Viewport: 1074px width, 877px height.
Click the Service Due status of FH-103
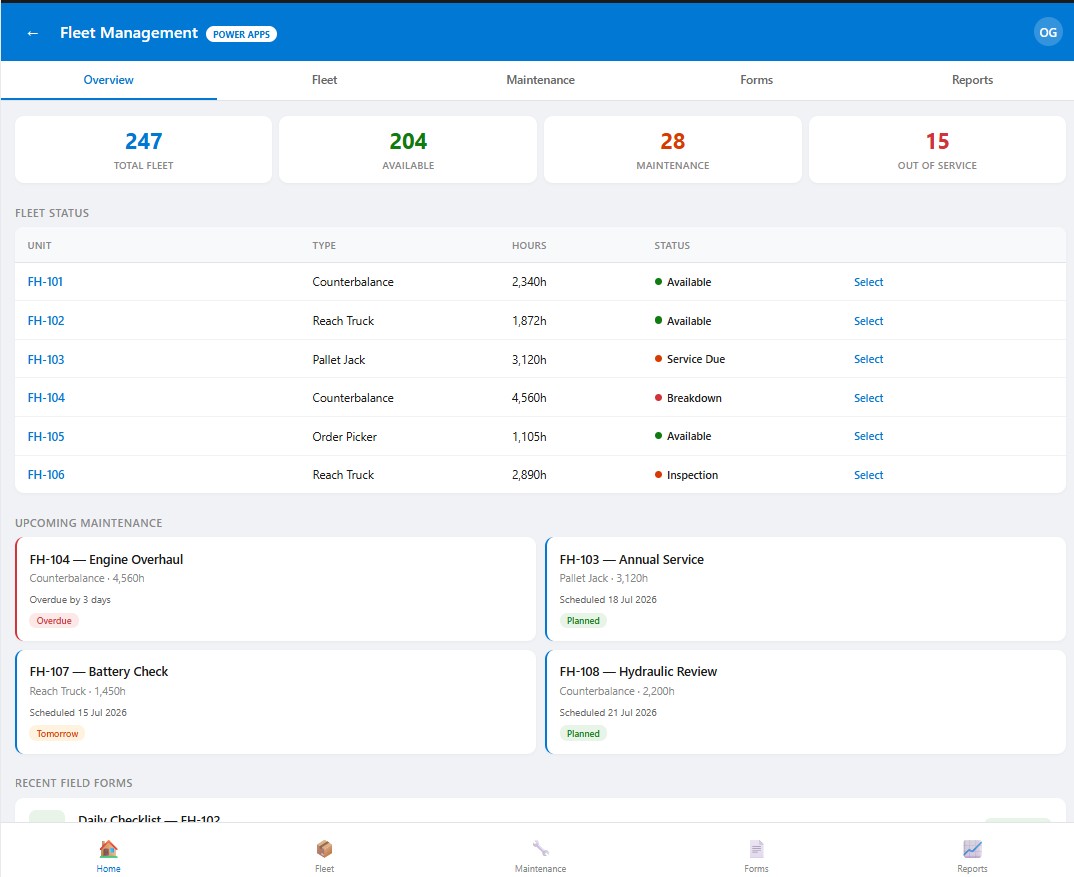690,359
